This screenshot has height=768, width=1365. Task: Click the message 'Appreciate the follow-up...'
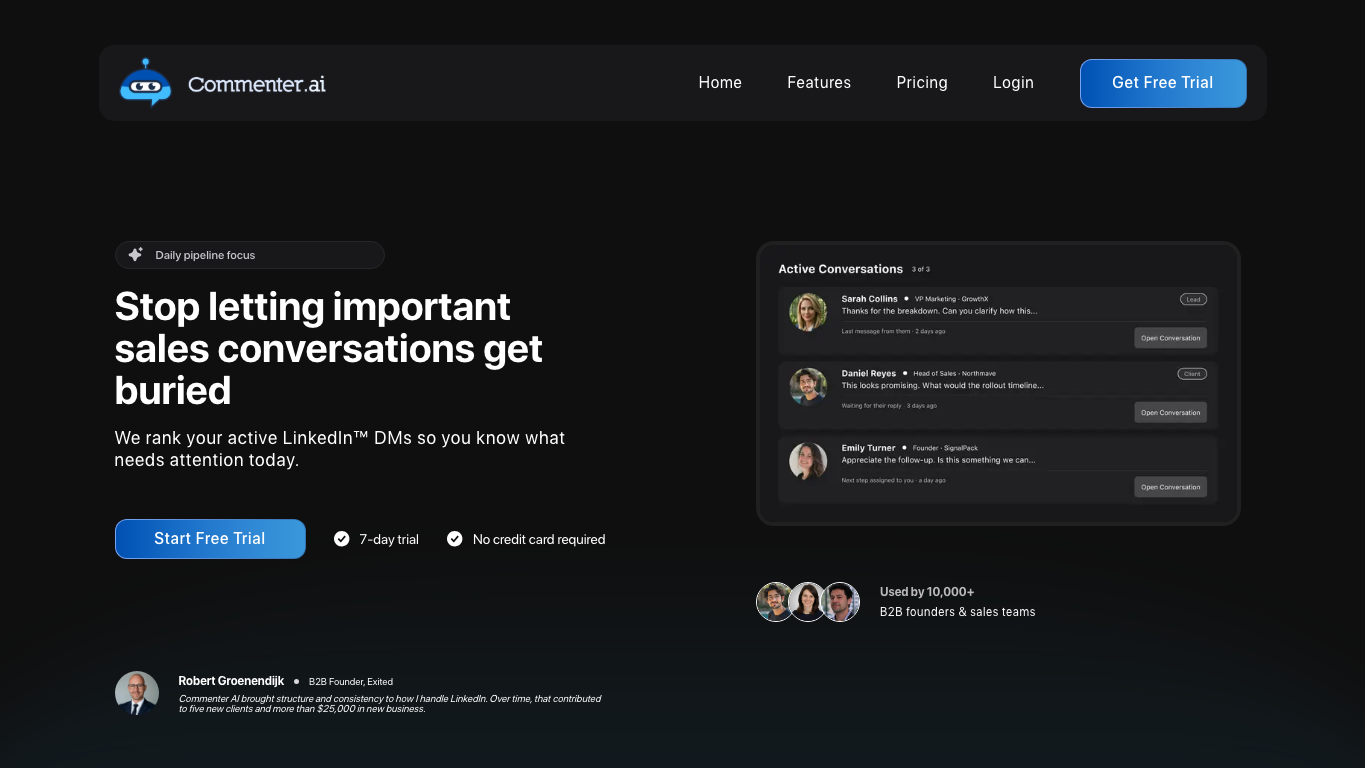point(938,460)
